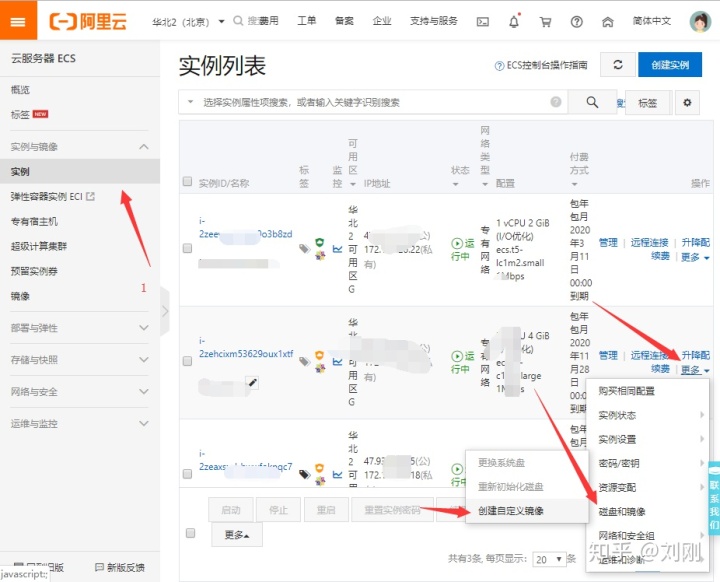
Task: Open the help question mark icon
Action: click(x=576, y=22)
